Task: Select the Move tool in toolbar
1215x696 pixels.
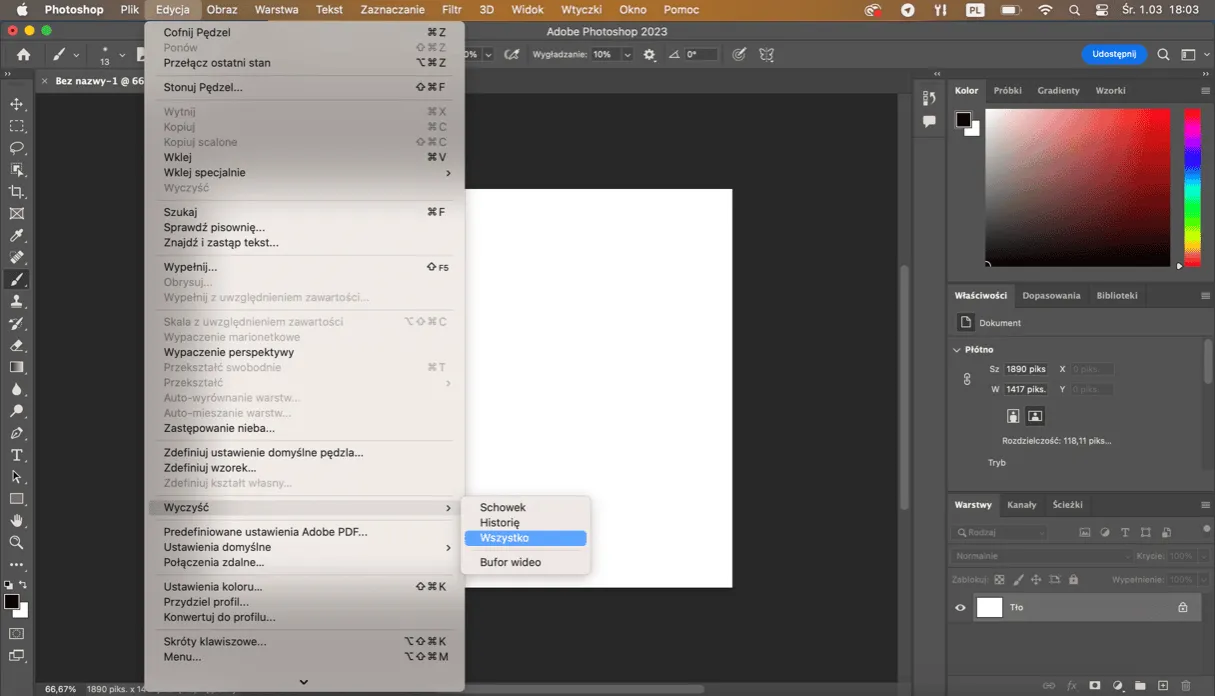Action: tap(16, 104)
